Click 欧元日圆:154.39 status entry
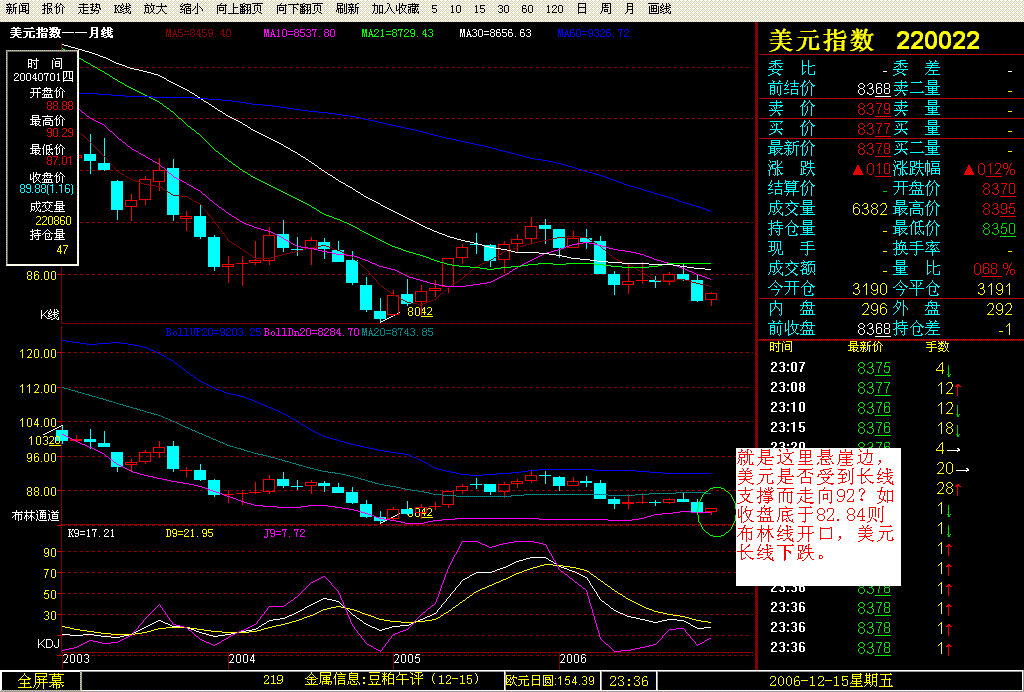This screenshot has width=1024, height=692. click(x=550, y=681)
